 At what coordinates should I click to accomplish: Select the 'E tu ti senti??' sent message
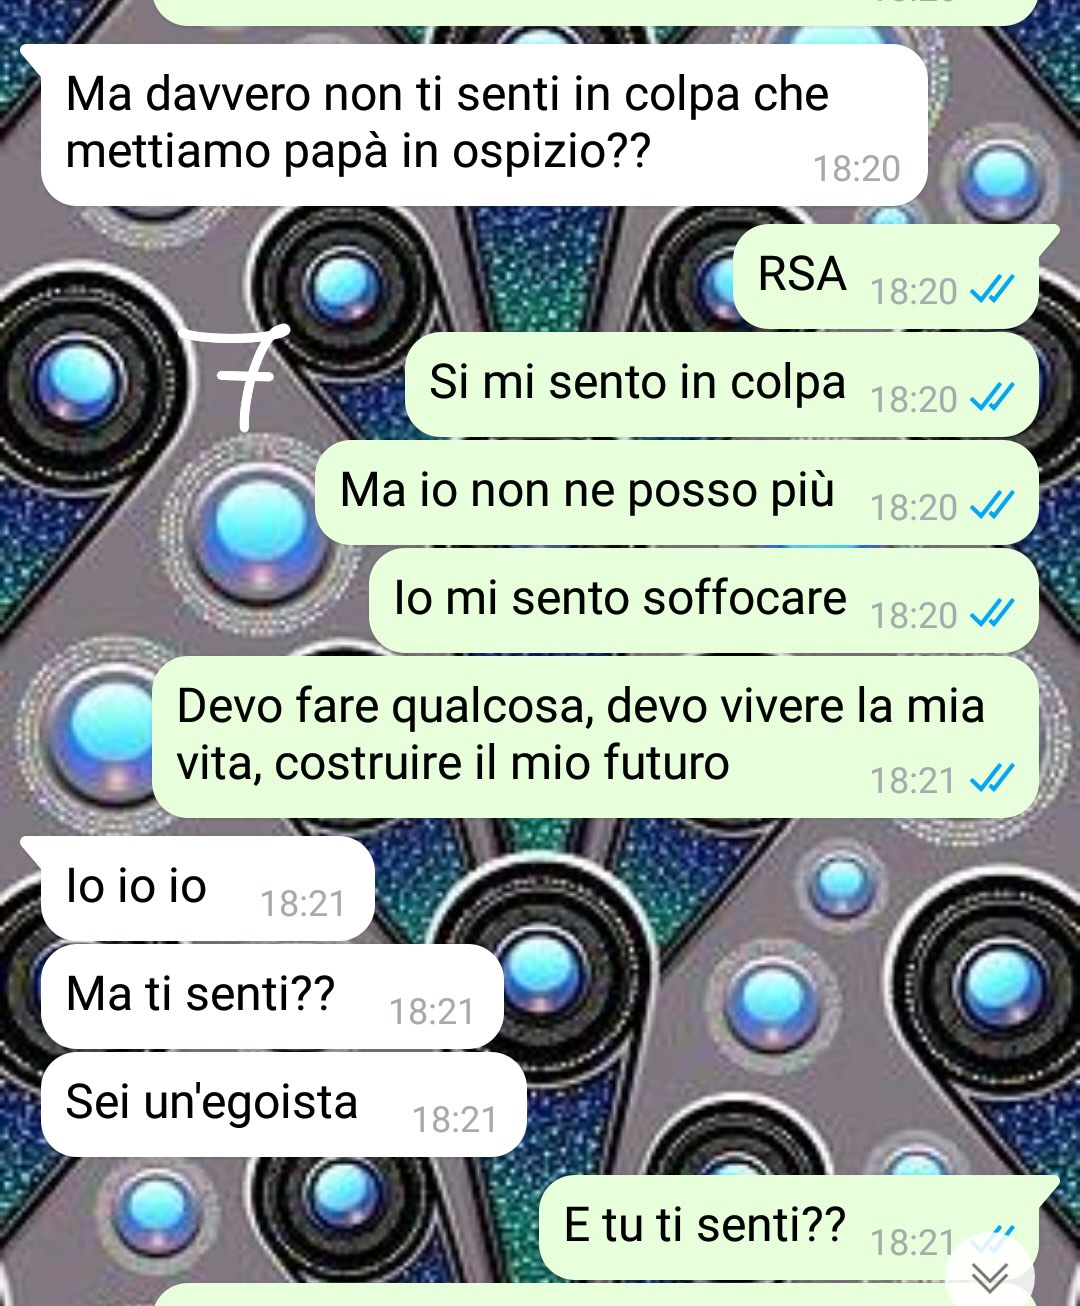click(796, 1228)
